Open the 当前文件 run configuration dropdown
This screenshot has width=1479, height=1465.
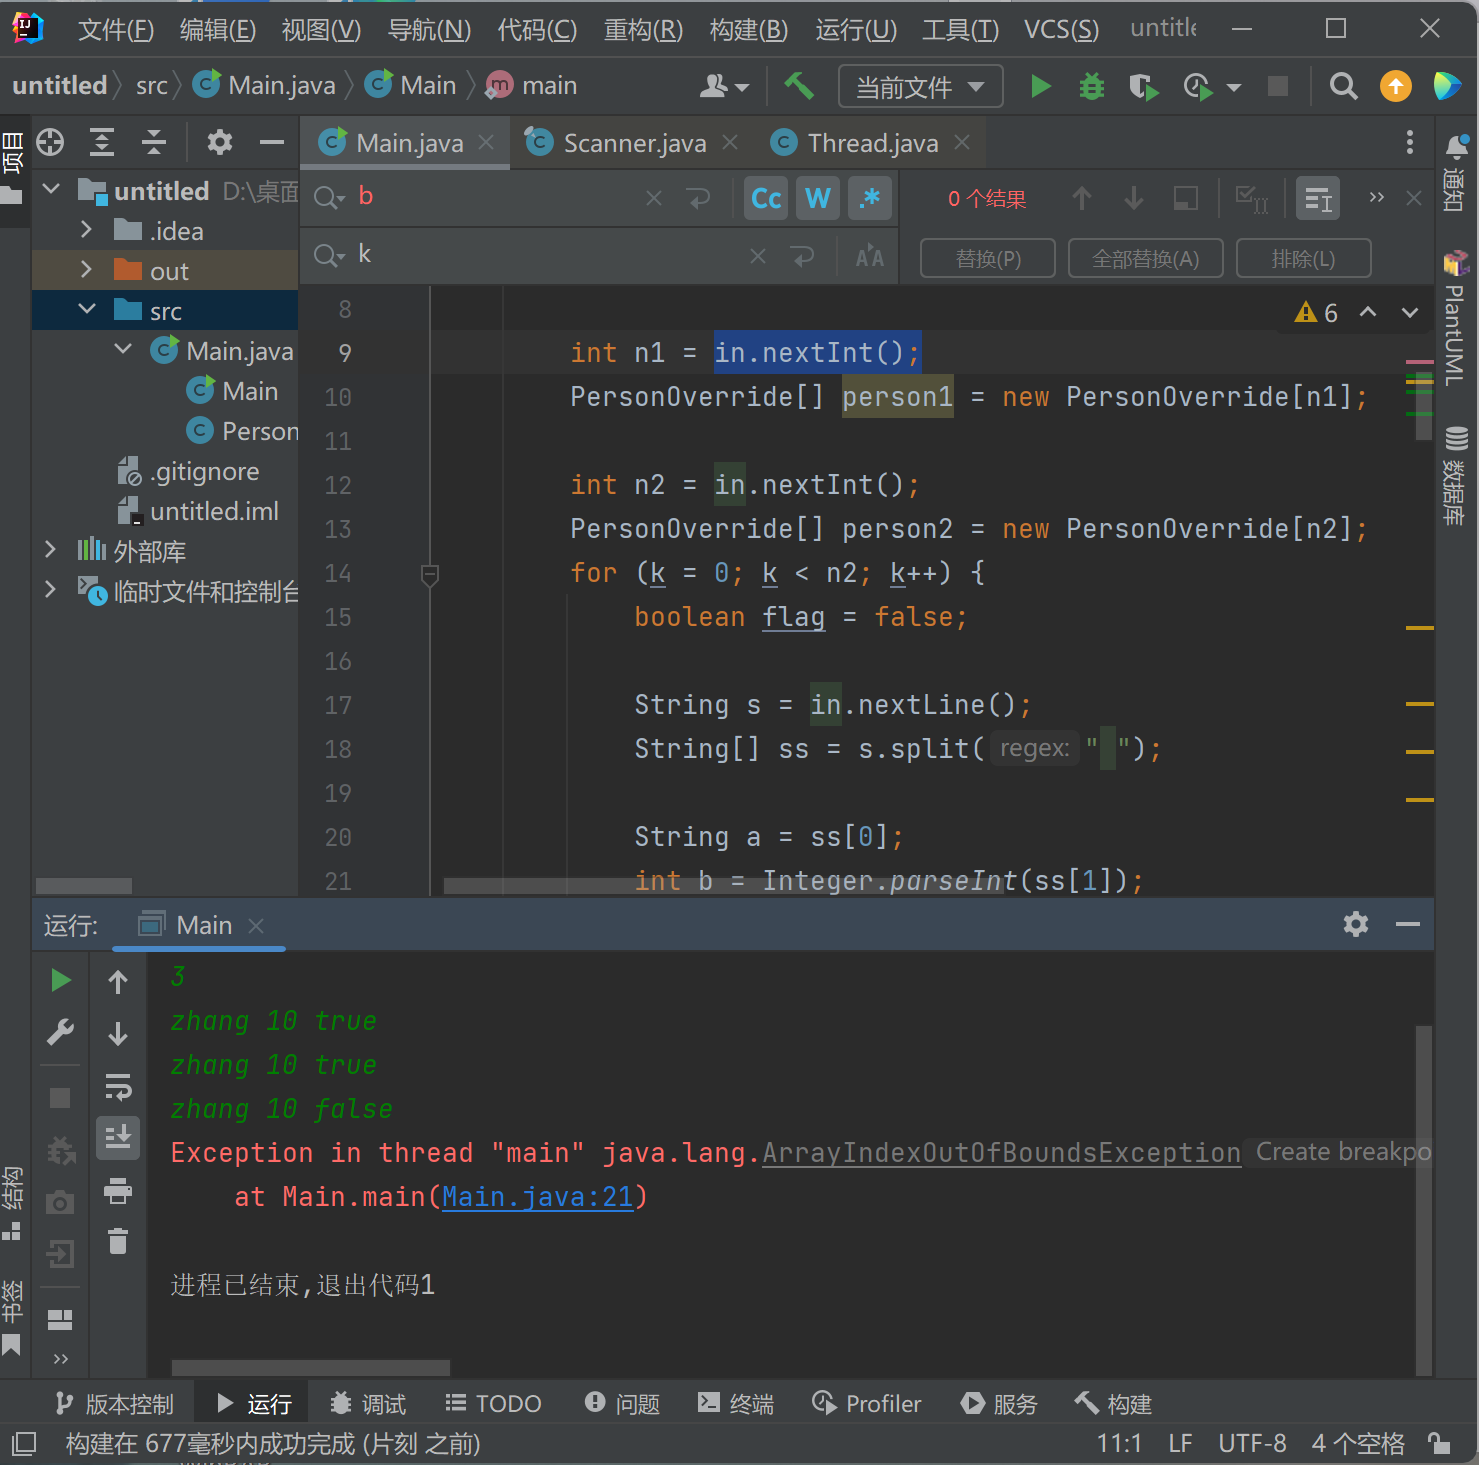pos(920,87)
